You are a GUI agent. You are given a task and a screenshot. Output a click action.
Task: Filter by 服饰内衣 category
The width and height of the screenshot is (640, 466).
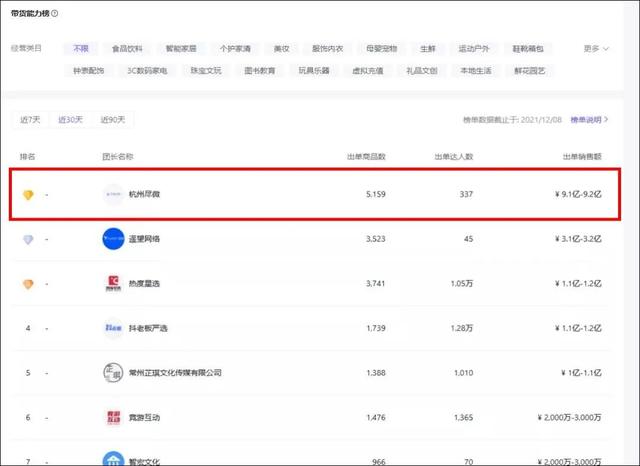pos(327,49)
